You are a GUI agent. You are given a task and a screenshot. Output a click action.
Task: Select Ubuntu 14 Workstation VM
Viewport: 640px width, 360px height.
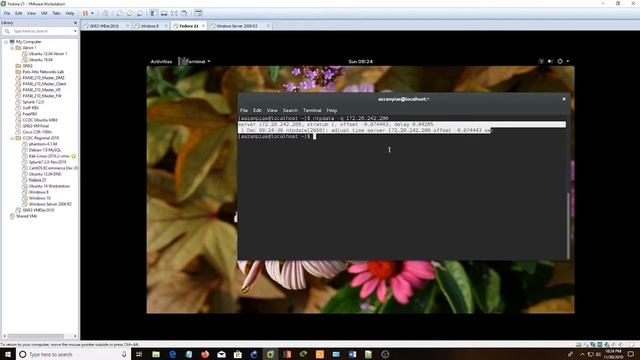(x=49, y=186)
